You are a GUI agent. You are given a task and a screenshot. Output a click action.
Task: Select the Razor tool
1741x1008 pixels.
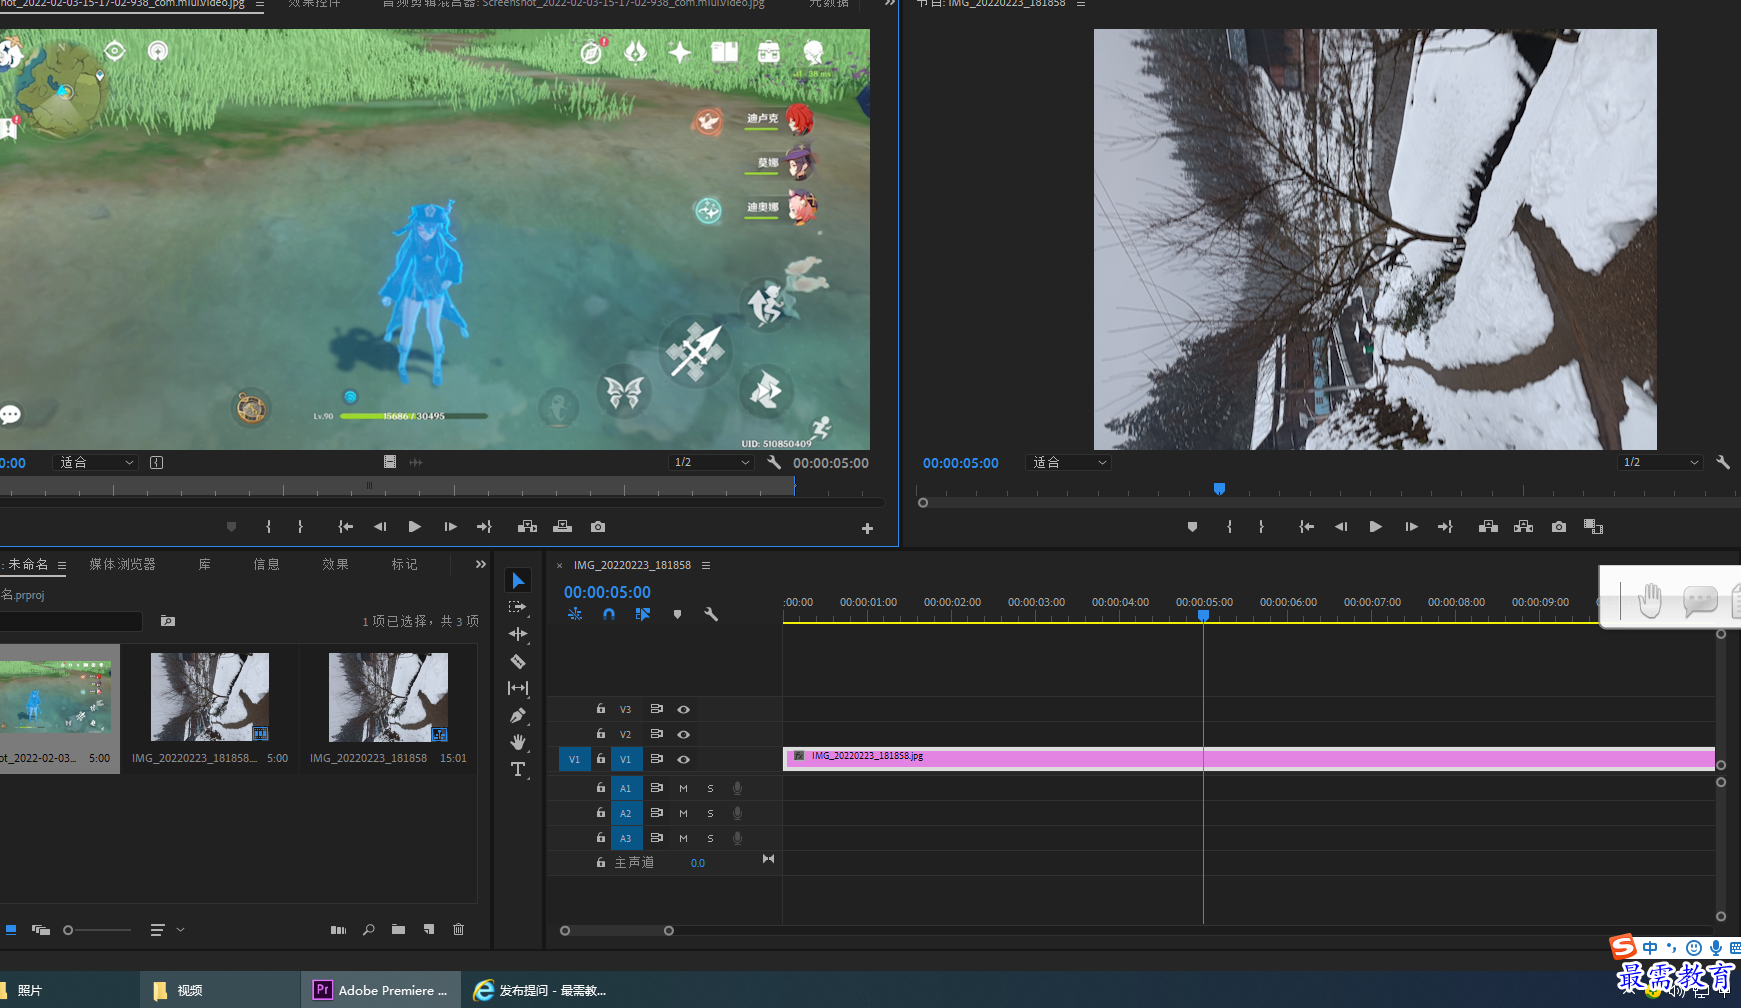(x=518, y=661)
